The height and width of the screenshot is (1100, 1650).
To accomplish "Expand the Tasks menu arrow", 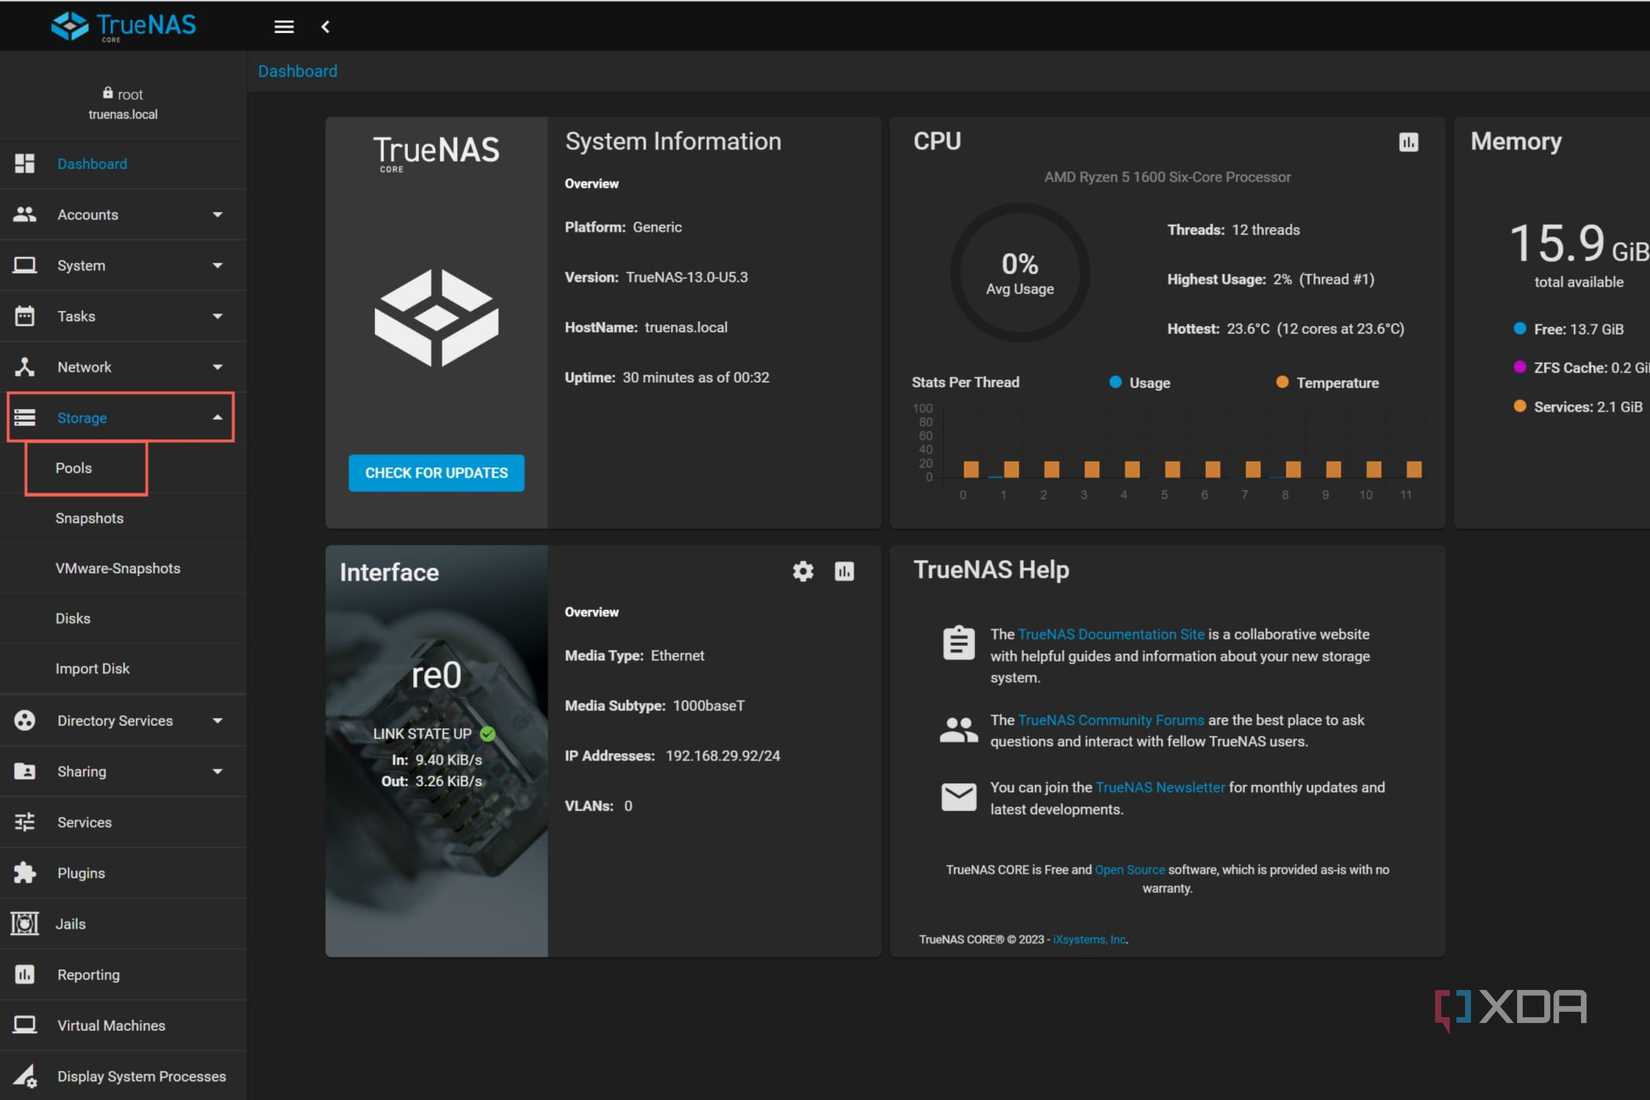I will click(x=217, y=316).
